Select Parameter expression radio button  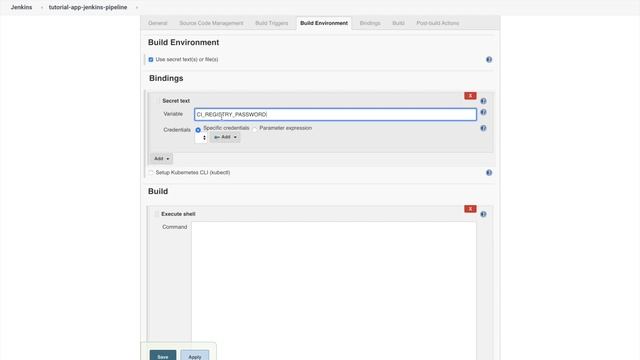pyautogui.click(x=255, y=129)
